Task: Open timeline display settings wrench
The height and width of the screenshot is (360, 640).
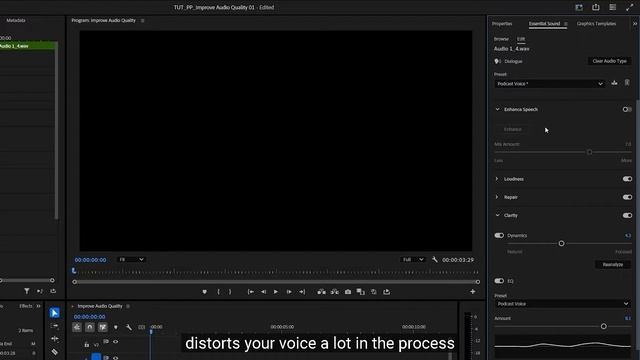Action: pyautogui.click(x=129, y=327)
